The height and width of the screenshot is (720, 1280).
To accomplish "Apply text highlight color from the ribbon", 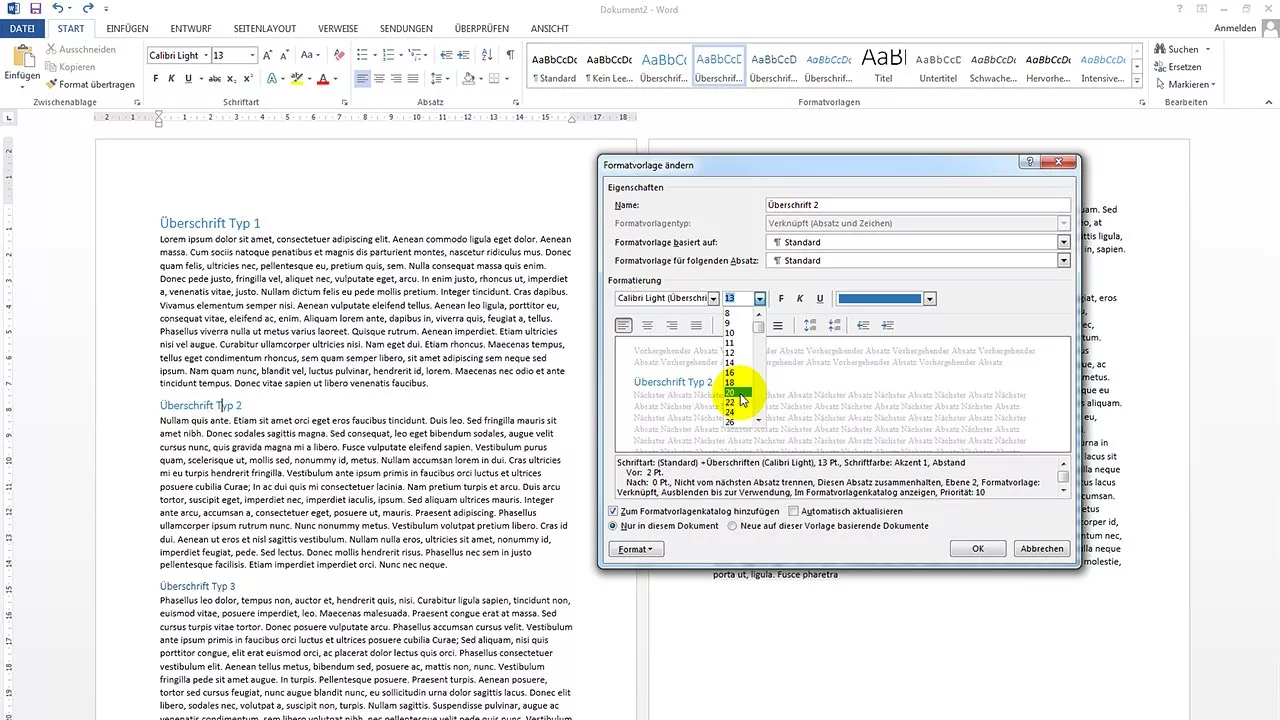I will point(297,78).
